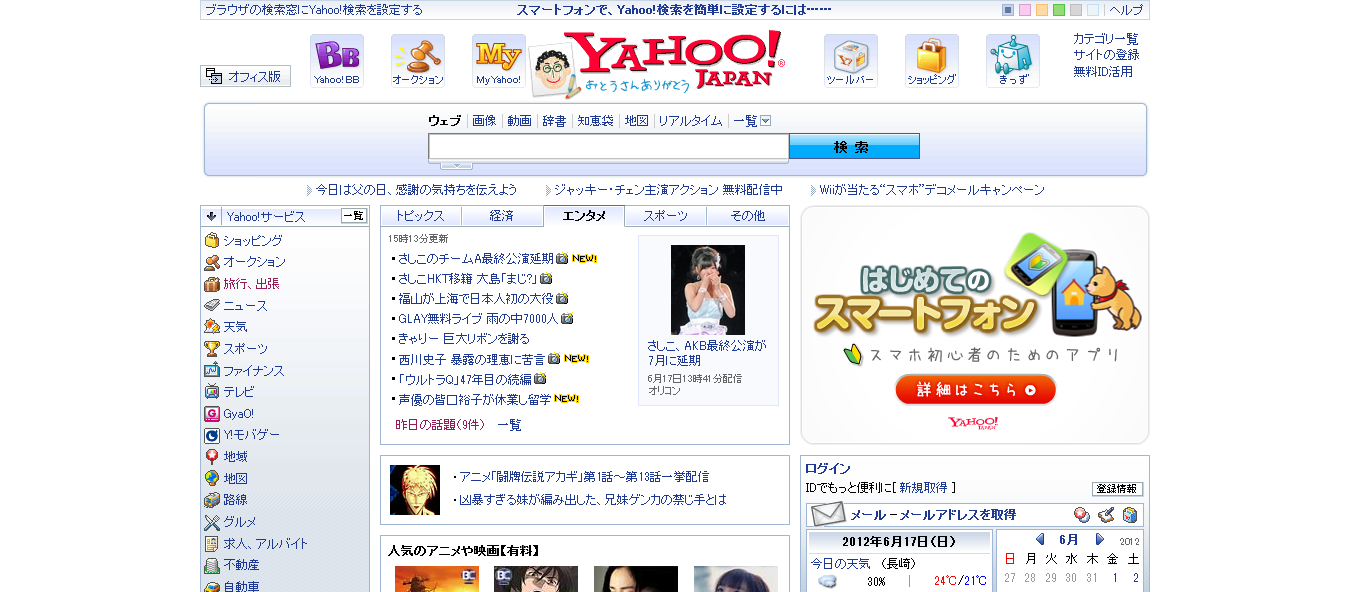Select the orange theme color swatch

pos(1042,10)
